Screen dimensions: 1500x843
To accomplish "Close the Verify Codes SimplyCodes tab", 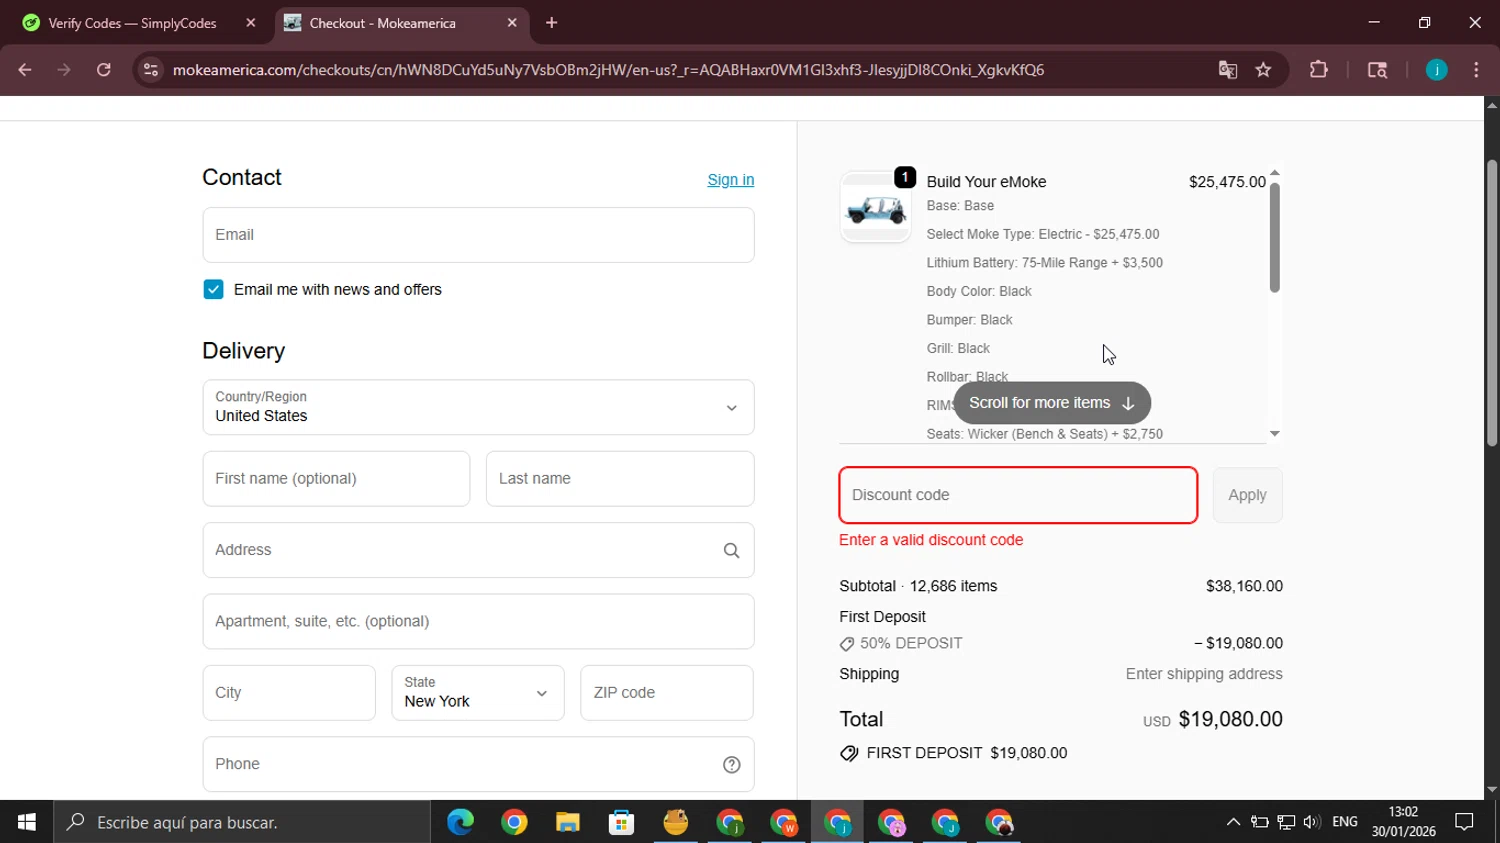I will click(251, 23).
